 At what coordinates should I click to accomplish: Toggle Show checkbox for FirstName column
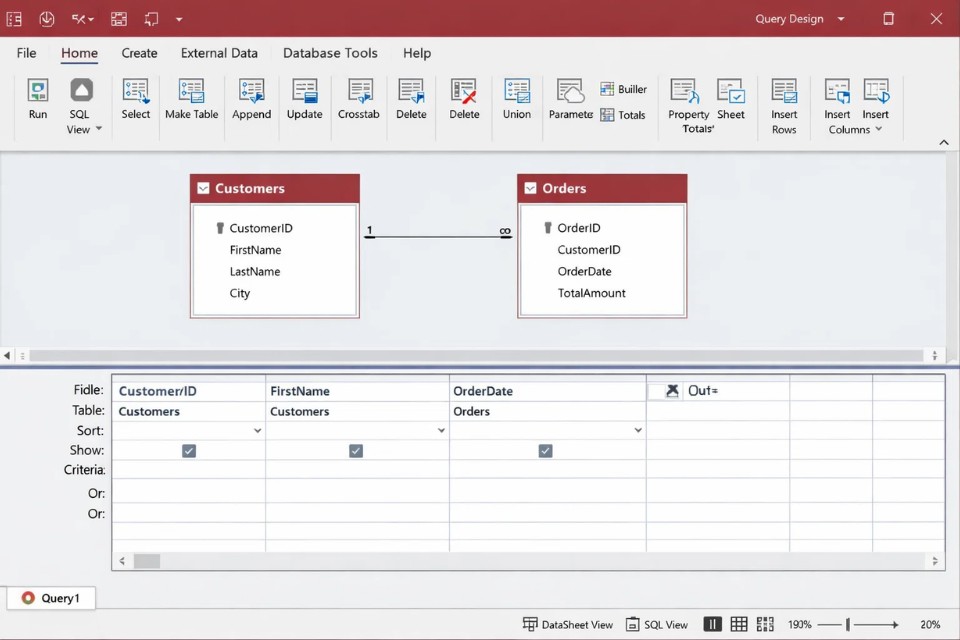tap(356, 451)
